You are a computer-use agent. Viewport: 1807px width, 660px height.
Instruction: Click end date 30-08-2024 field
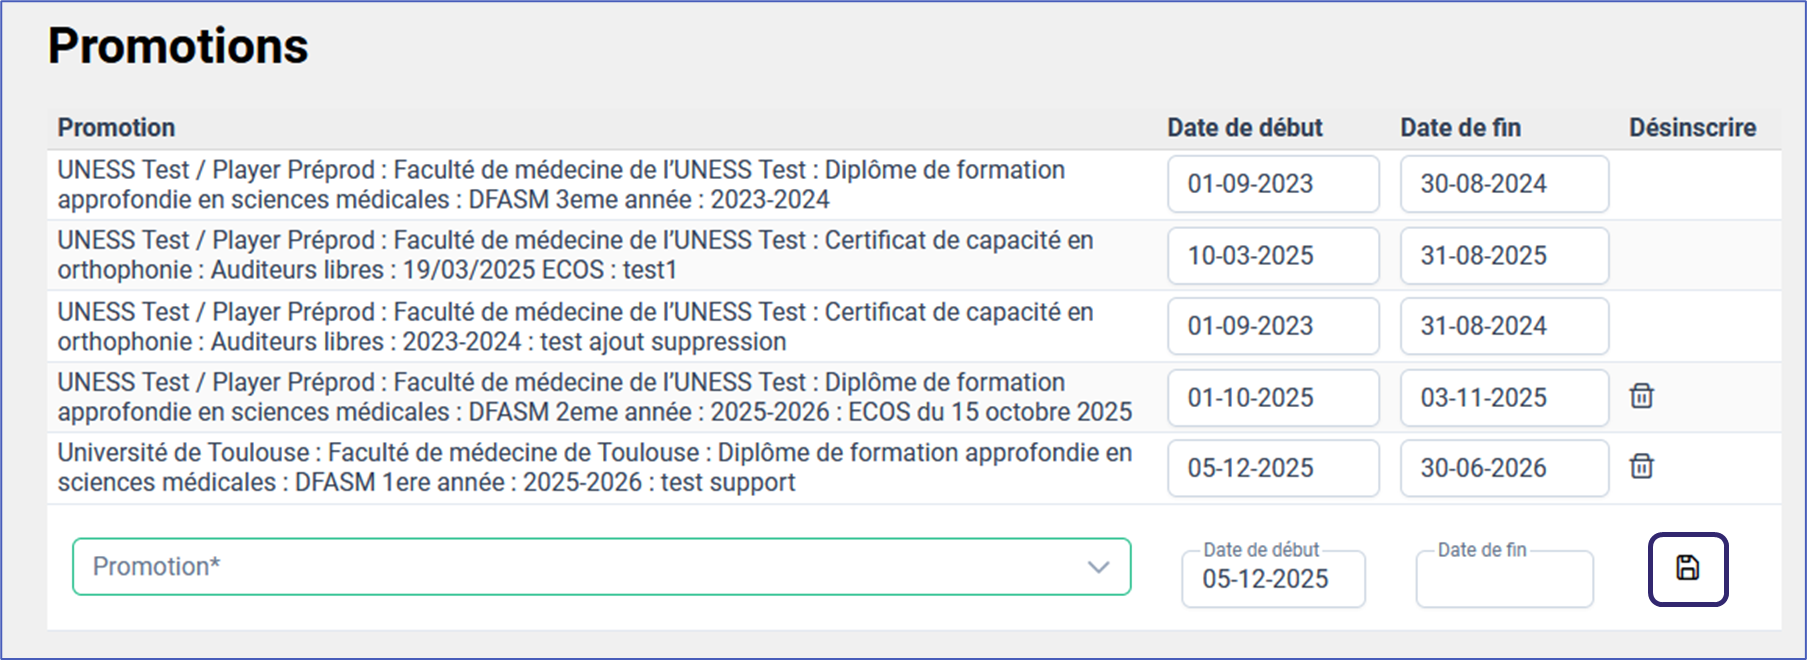click(1503, 184)
